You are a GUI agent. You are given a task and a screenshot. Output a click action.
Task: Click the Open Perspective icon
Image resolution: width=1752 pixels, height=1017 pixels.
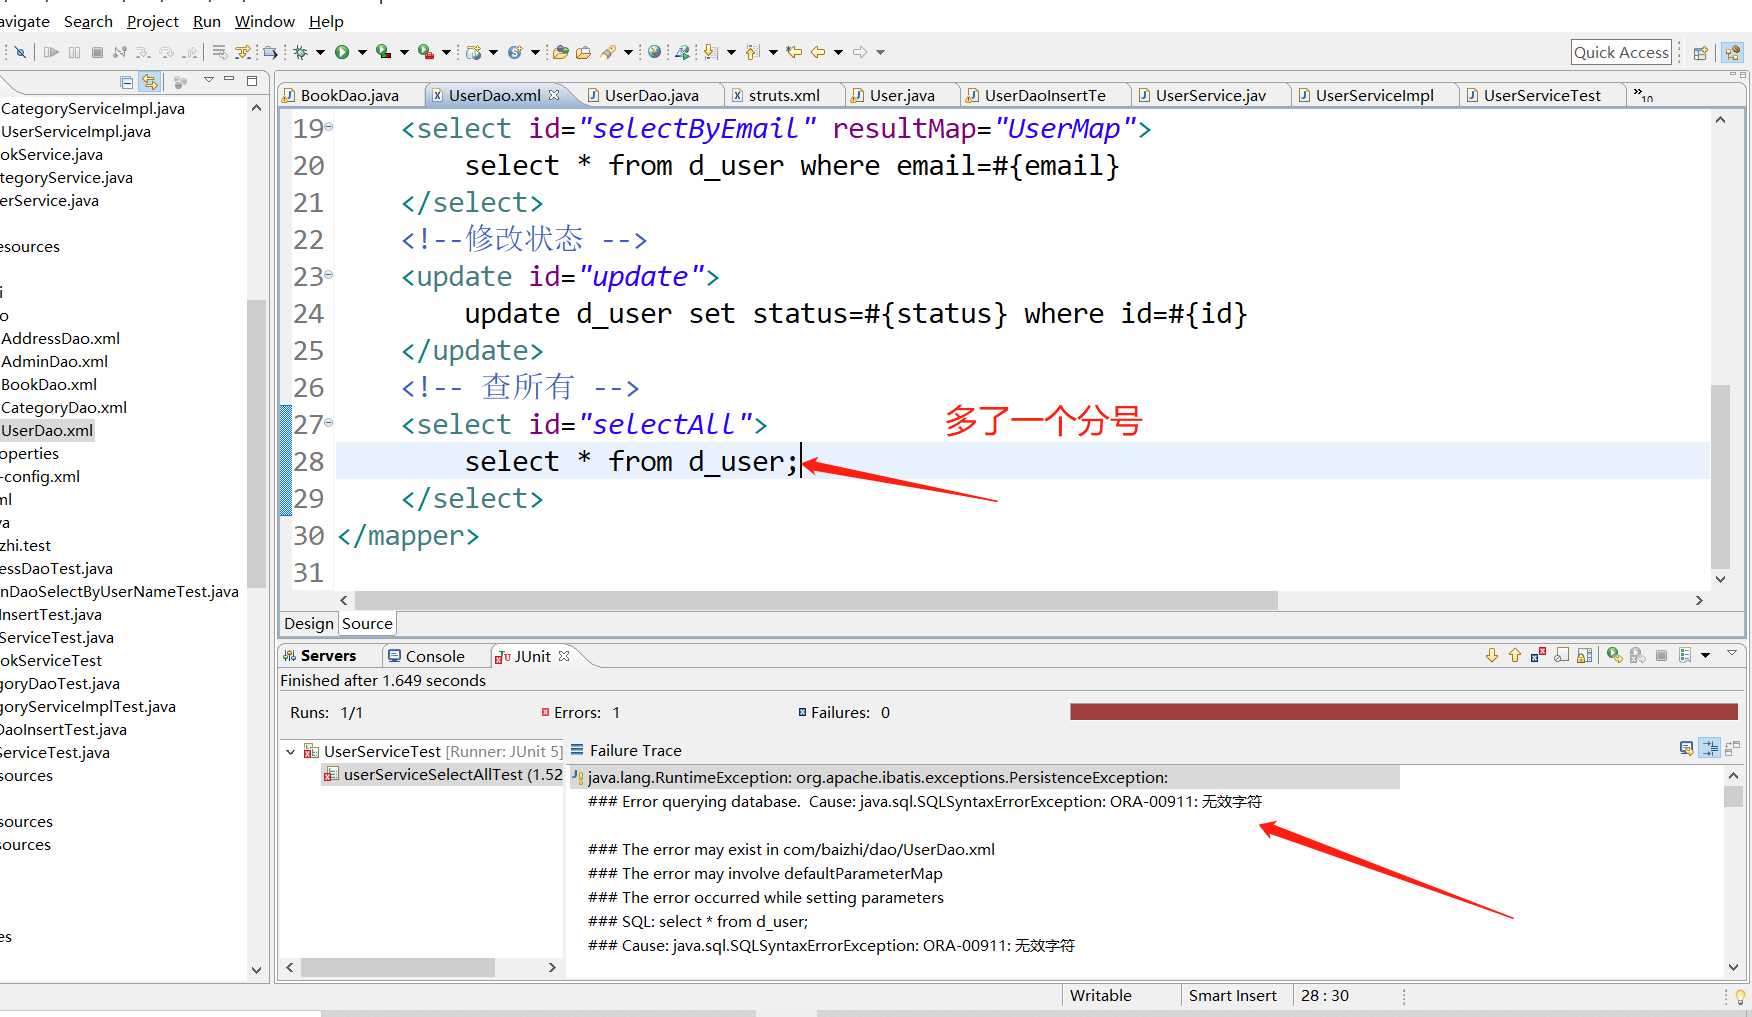coord(1700,53)
